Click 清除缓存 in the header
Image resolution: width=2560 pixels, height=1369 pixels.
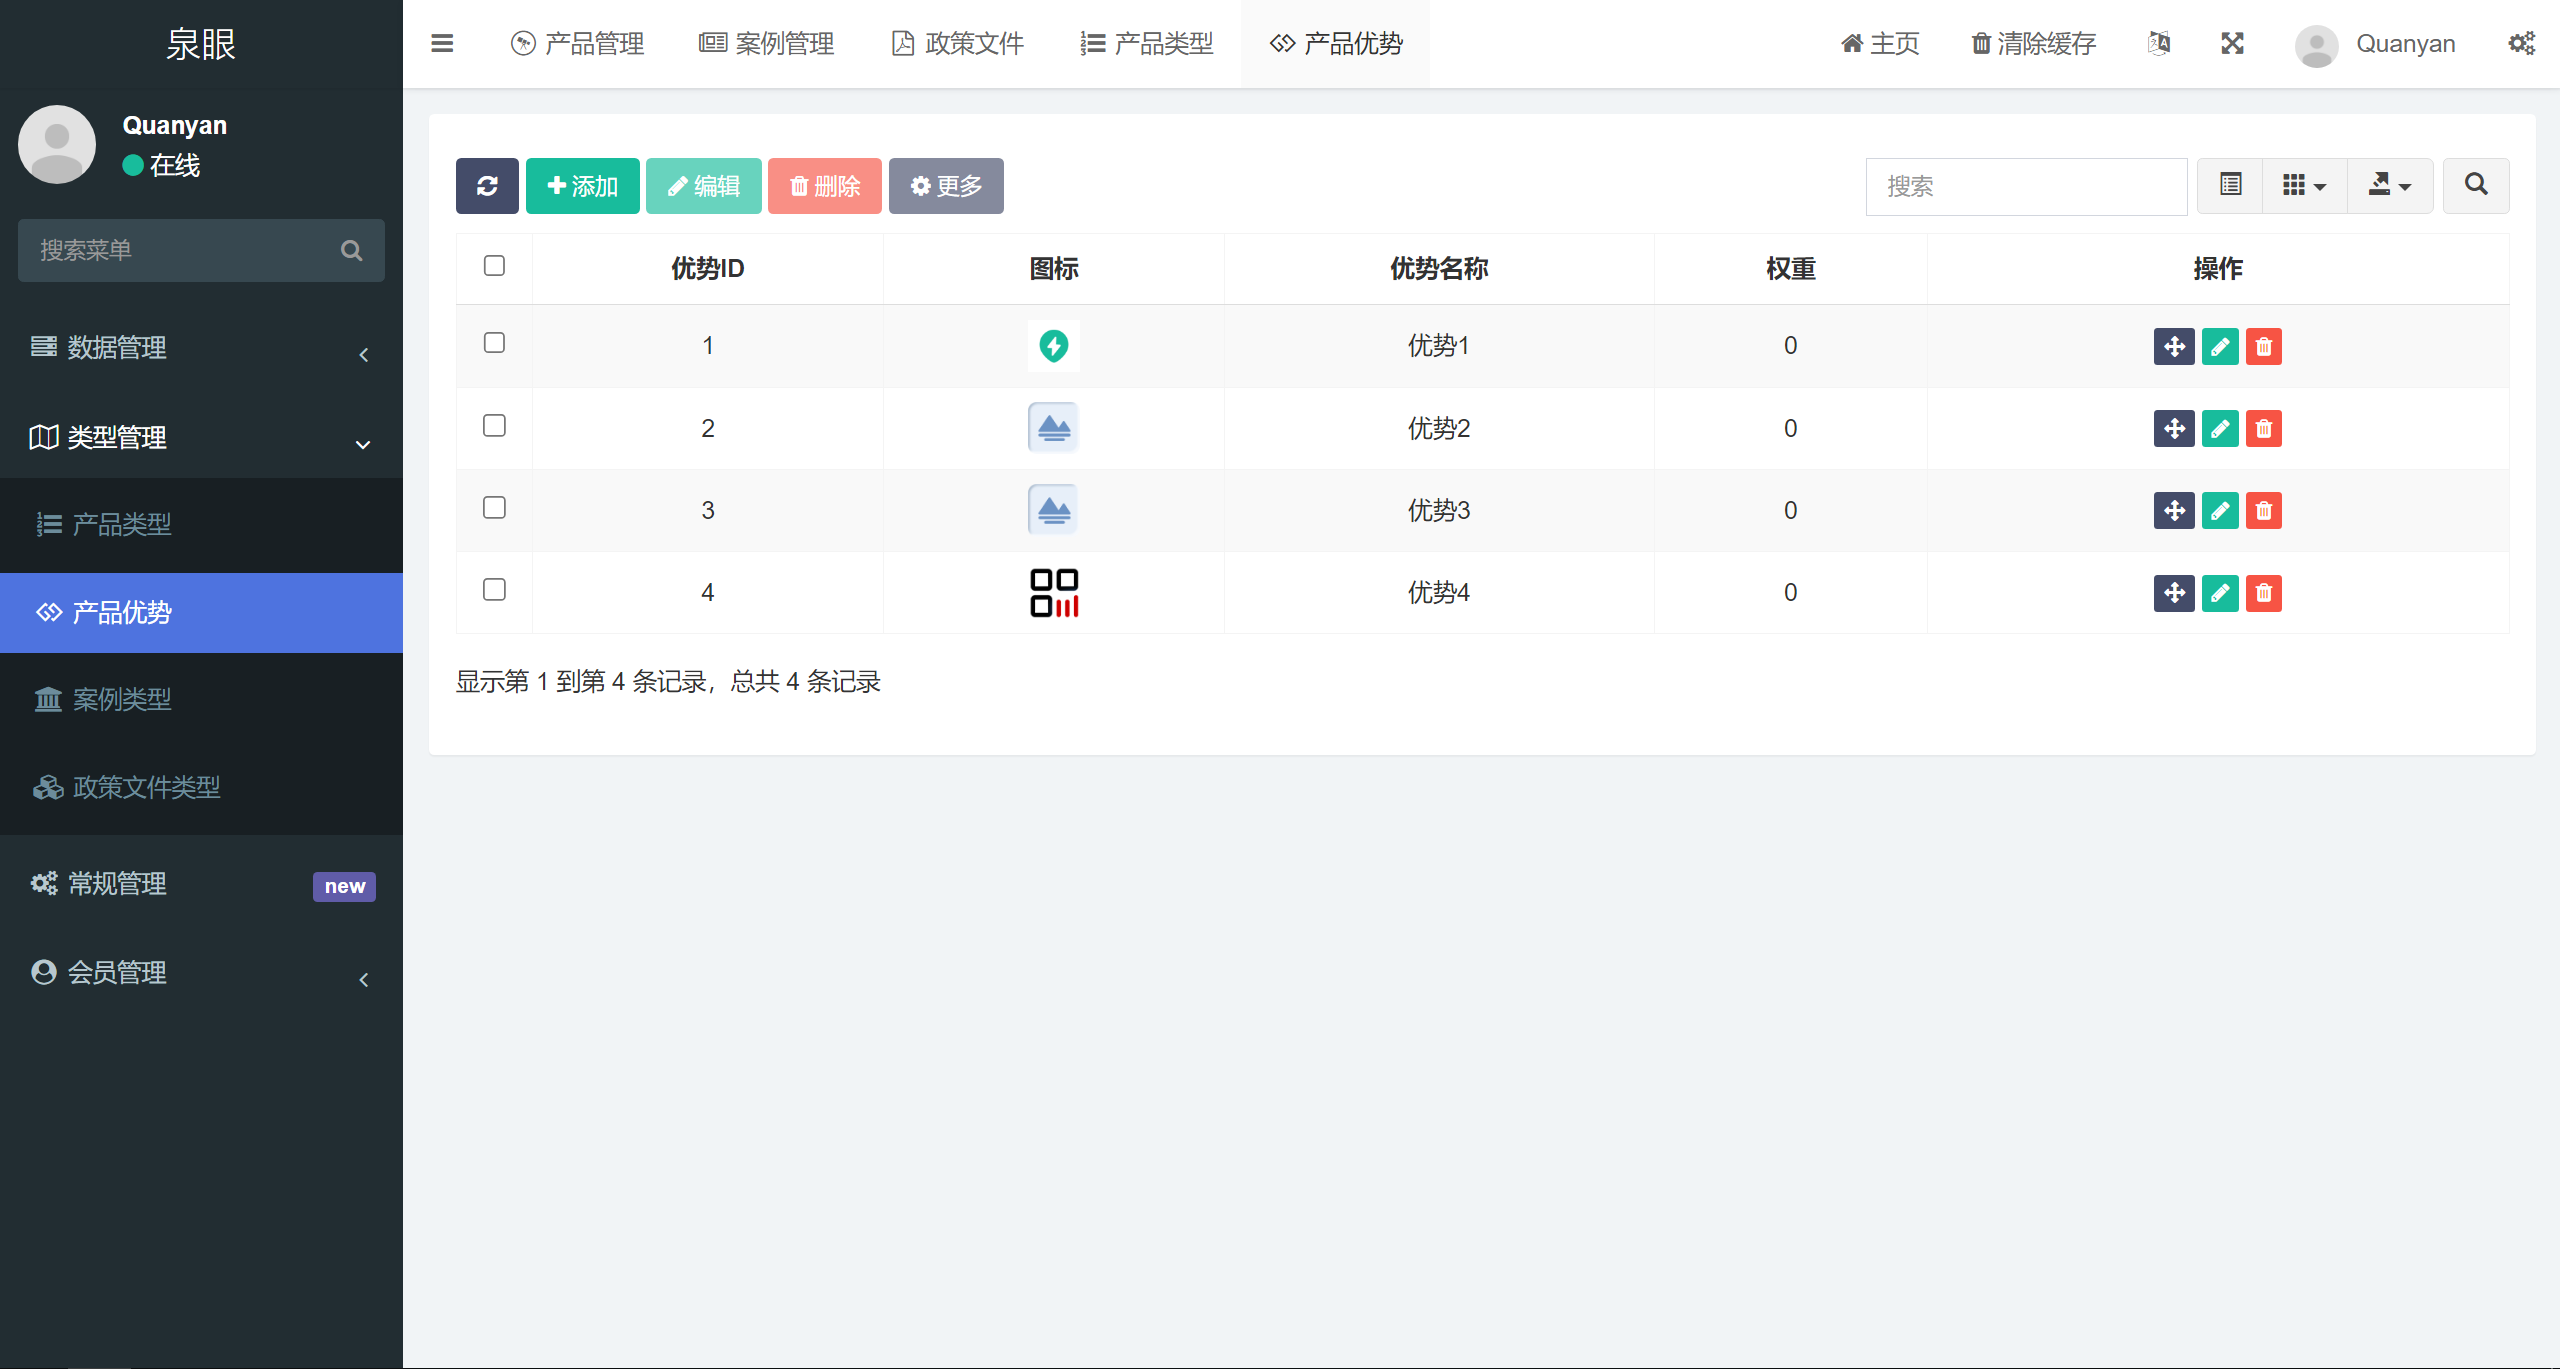point(2033,44)
